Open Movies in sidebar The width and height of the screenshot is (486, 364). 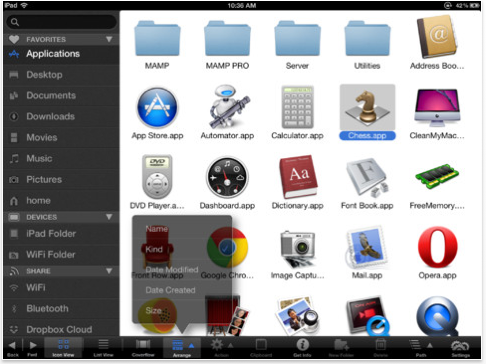pos(61,138)
